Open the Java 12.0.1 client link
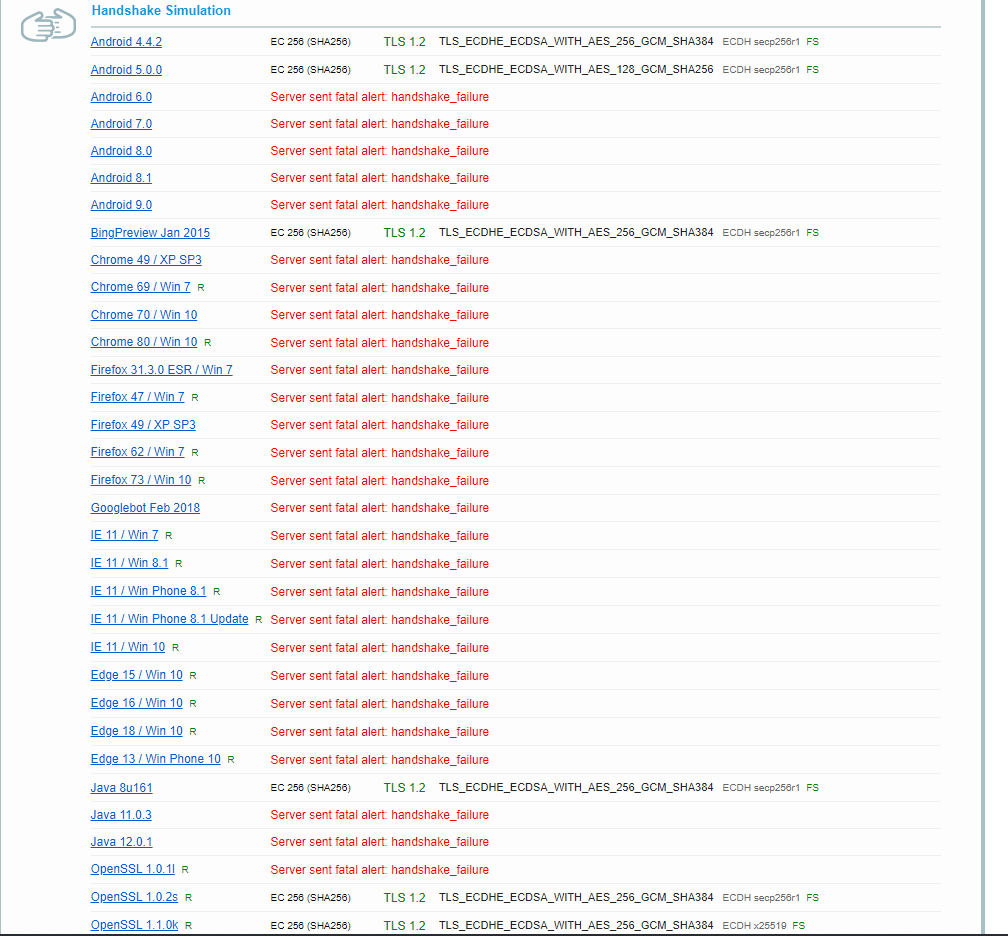The image size is (1008, 936). [x=121, y=842]
